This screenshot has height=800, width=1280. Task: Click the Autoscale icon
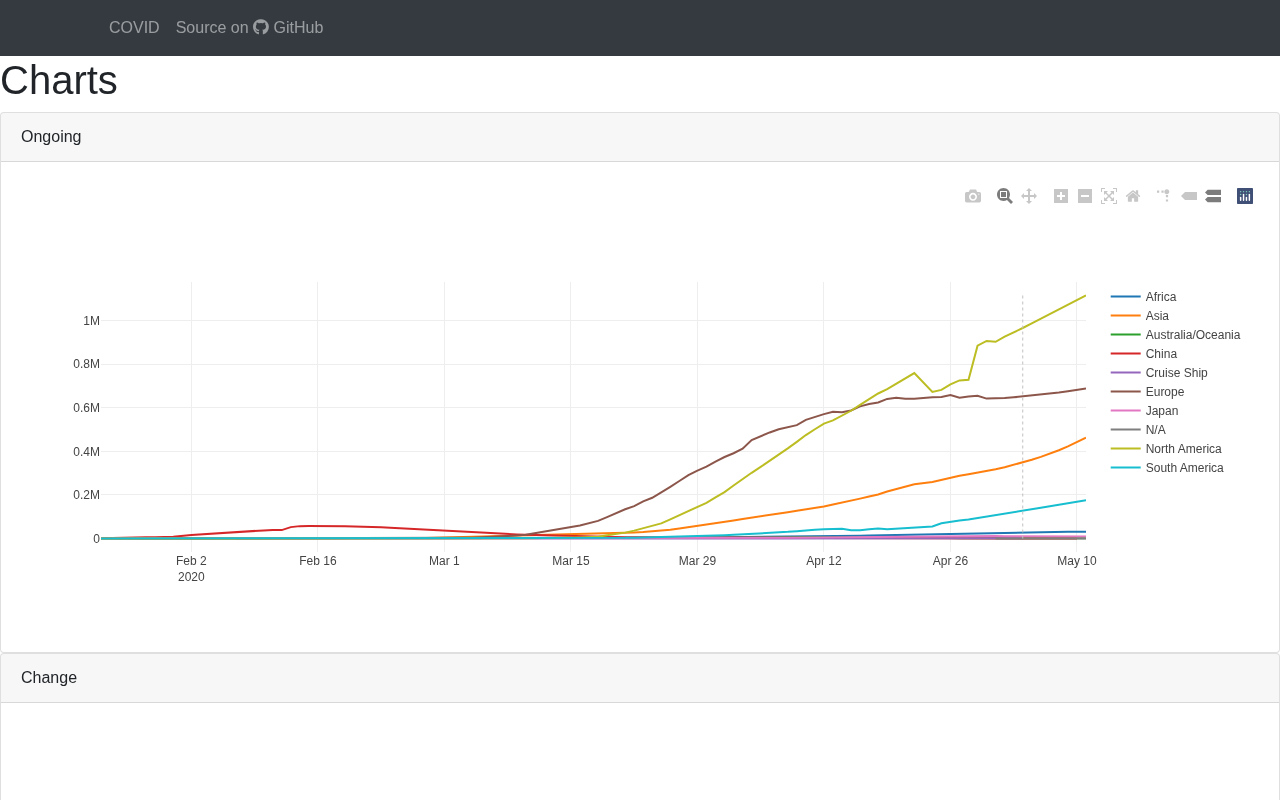[x=1109, y=196]
